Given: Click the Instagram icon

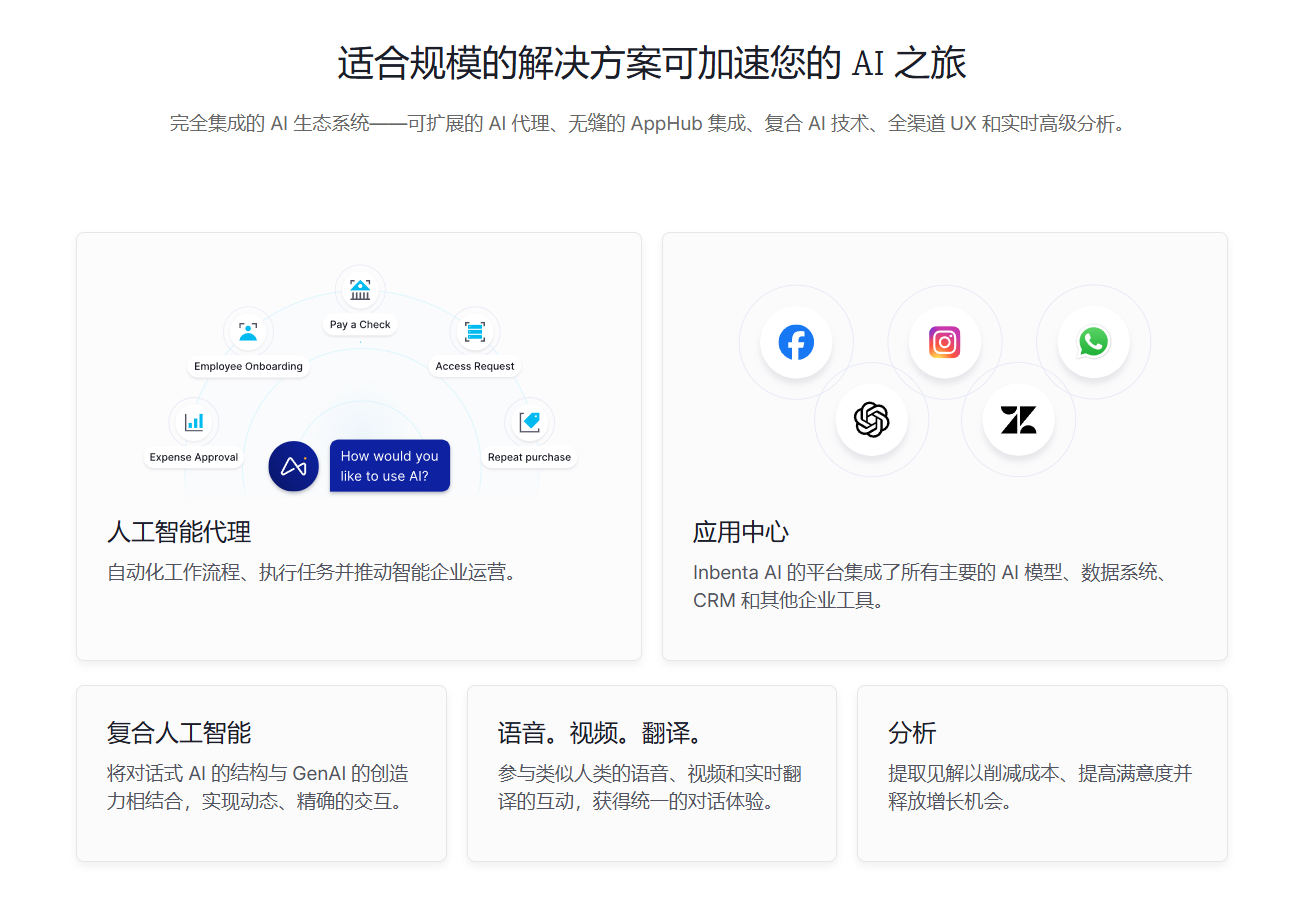Looking at the screenshot, I should pos(945,343).
